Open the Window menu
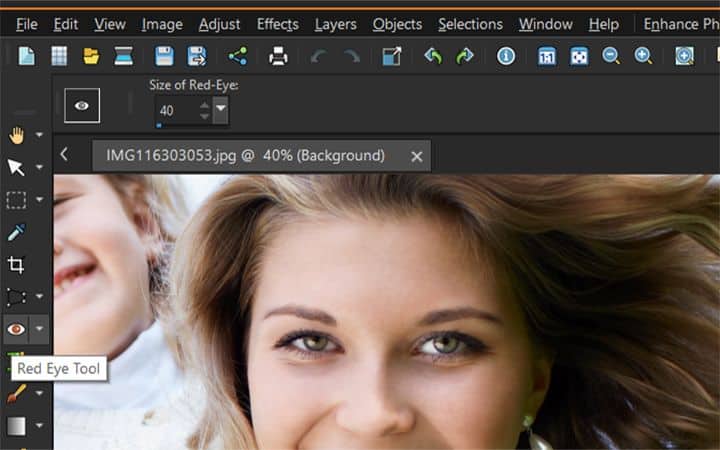 click(546, 24)
